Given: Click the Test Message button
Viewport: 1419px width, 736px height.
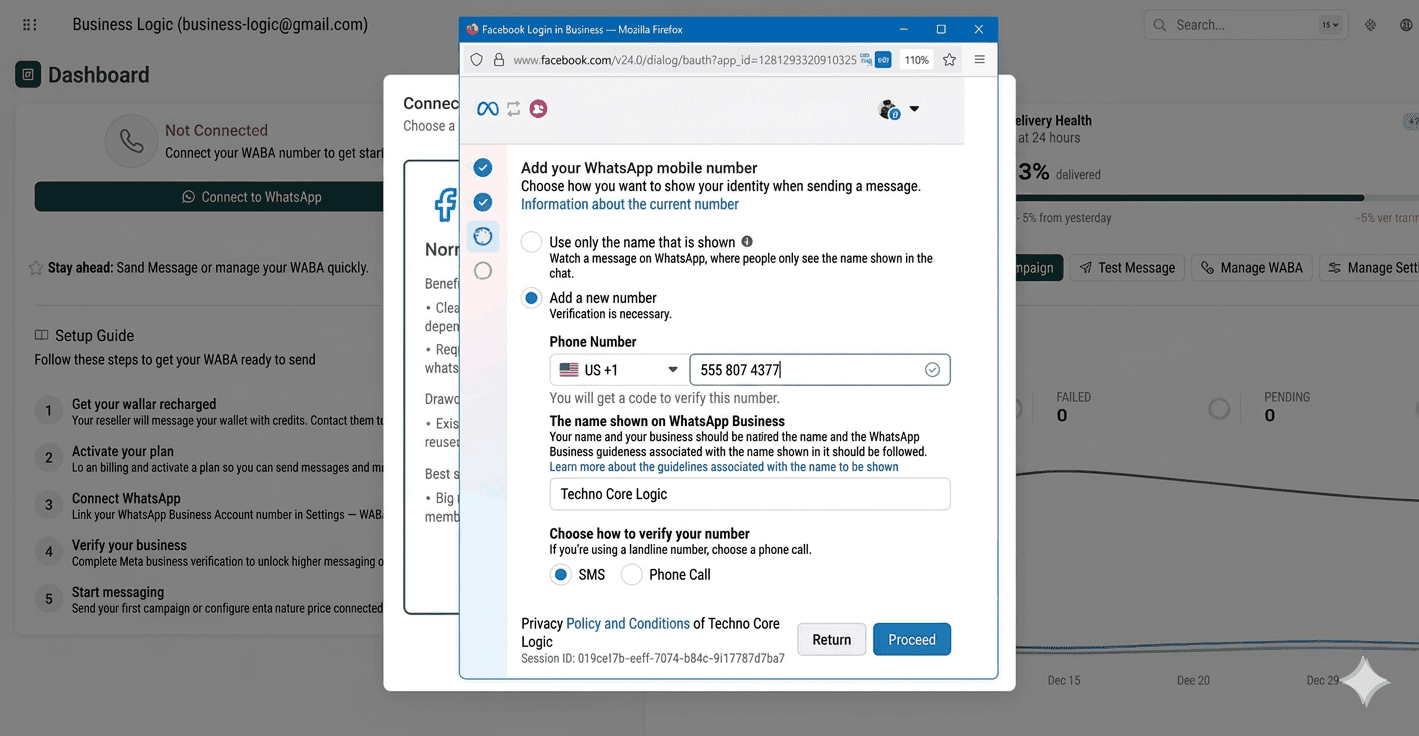Looking at the screenshot, I should 1127,268.
